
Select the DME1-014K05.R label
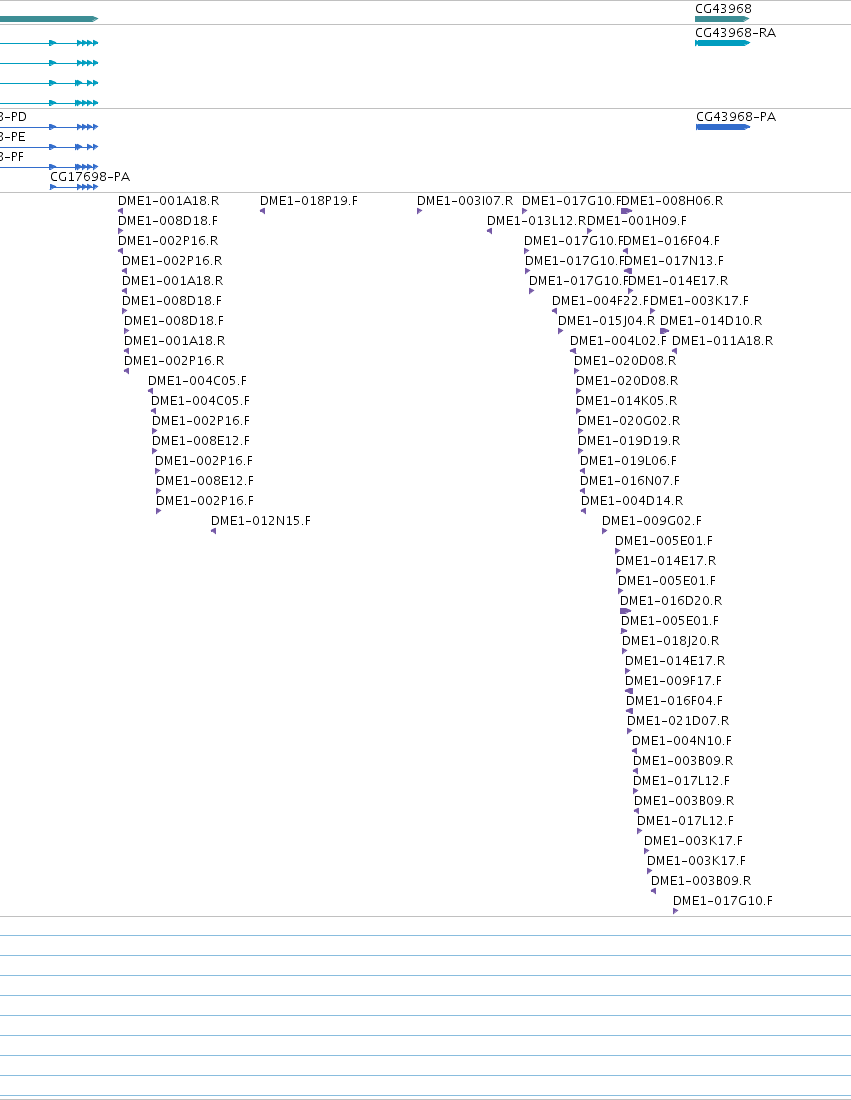coord(626,401)
